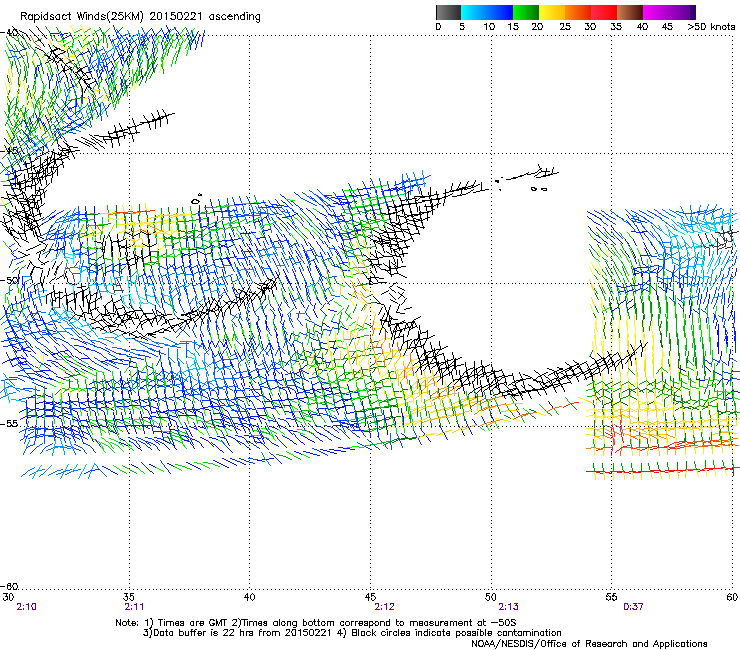Click the pass time '2:11' label
This screenshot has width=740, height=650.
click(135, 607)
